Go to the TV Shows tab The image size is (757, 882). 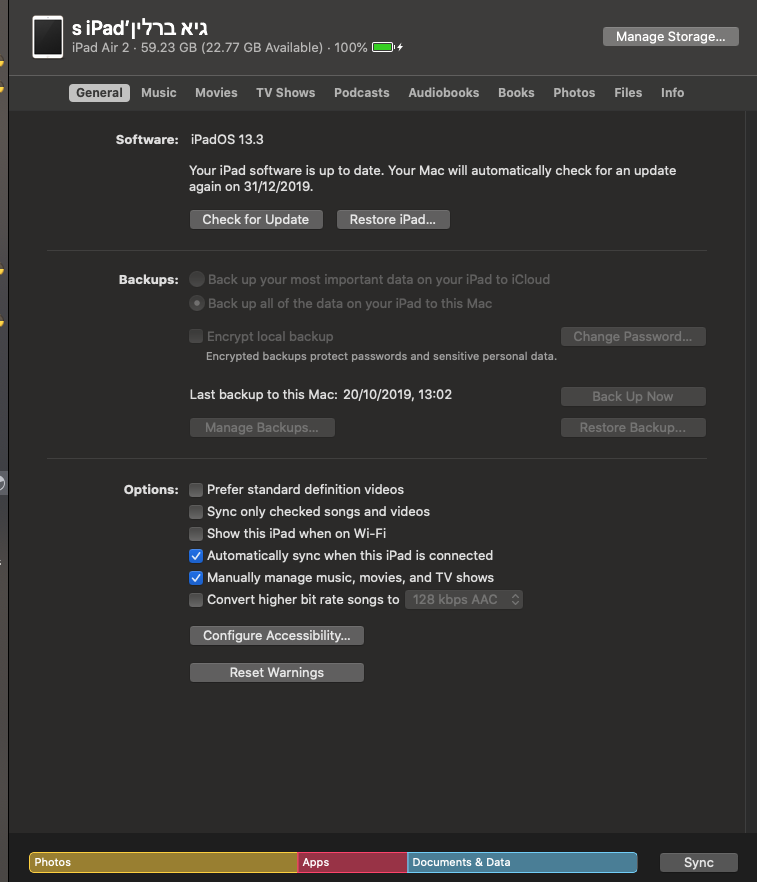(286, 93)
